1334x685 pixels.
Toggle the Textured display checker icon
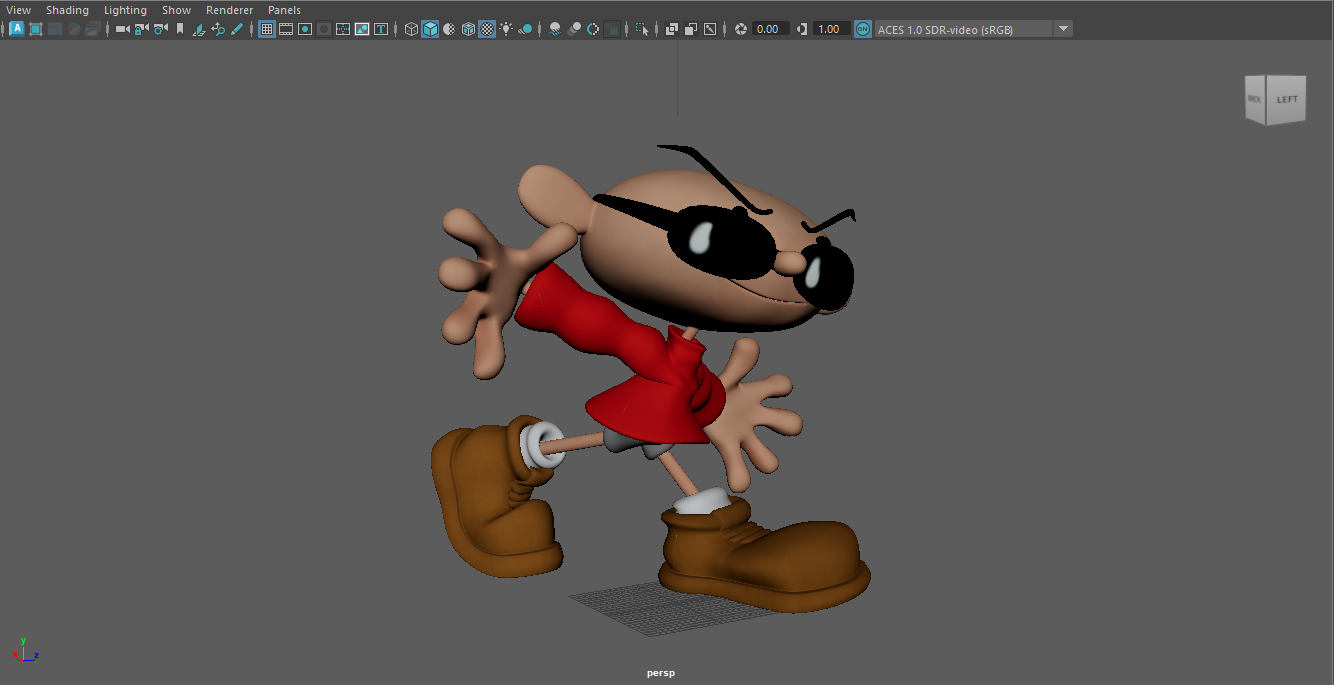point(487,29)
